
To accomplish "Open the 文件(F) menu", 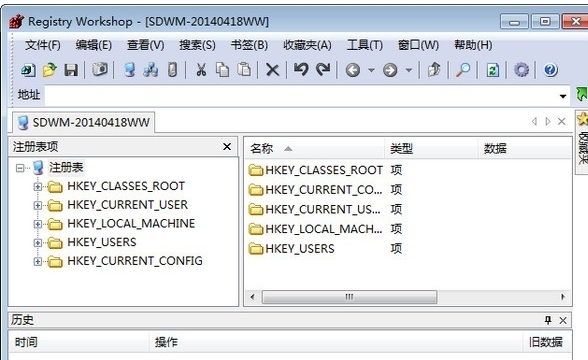I will point(43,45).
